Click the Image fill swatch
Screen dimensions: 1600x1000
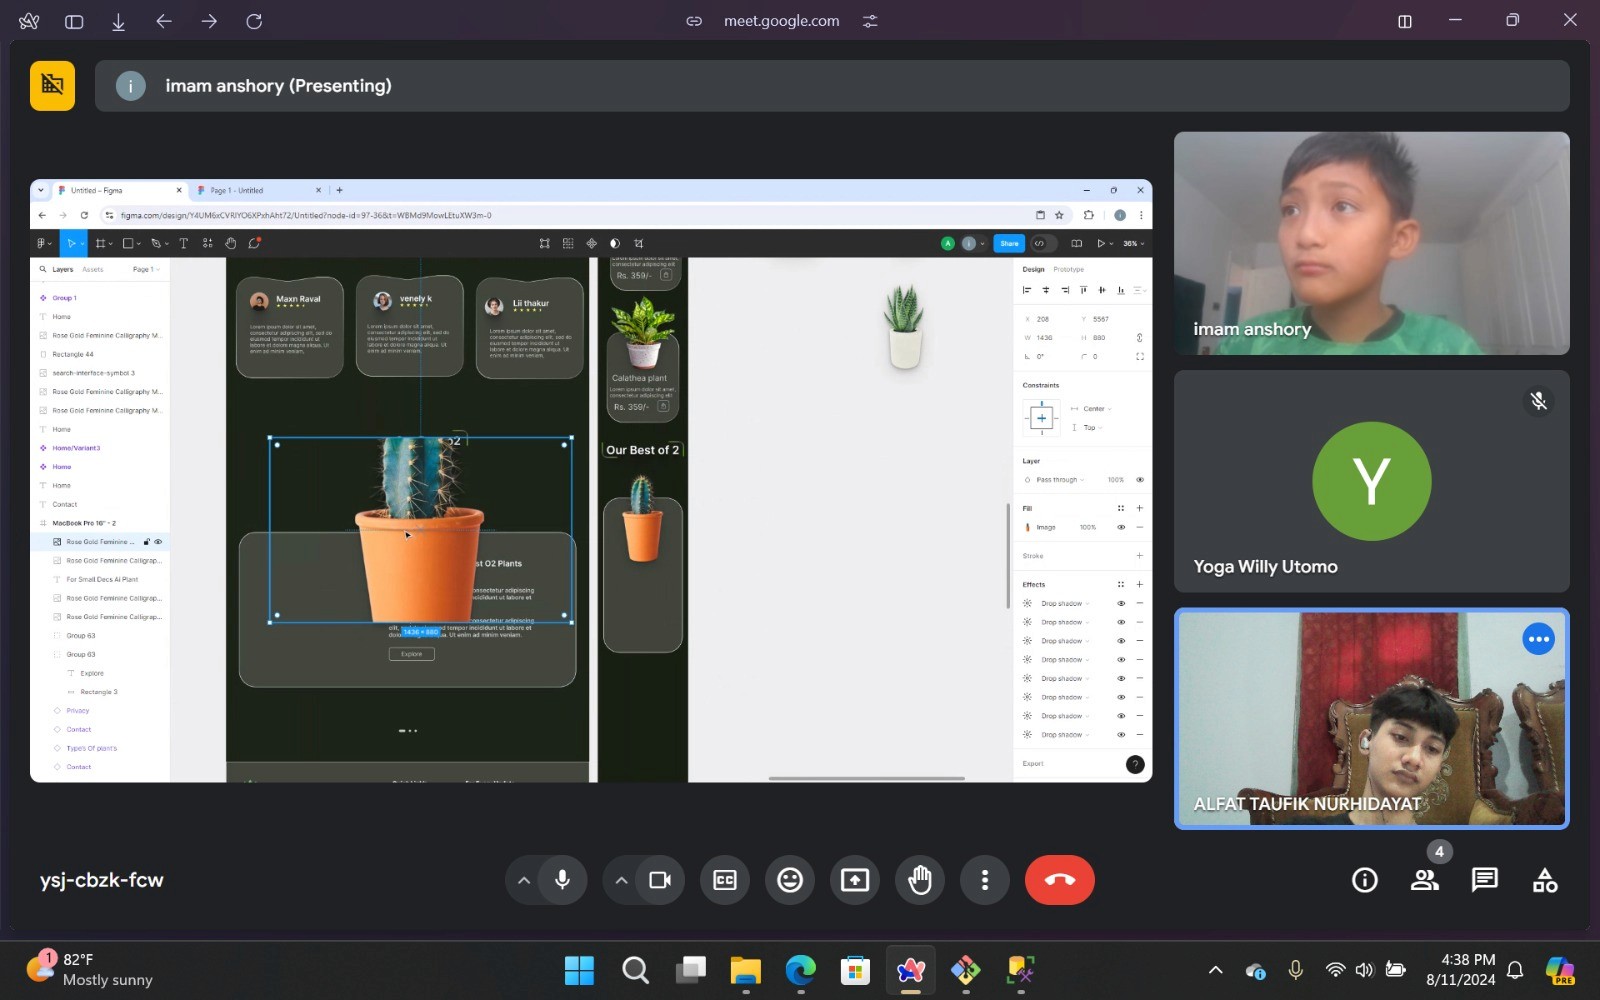(1028, 528)
